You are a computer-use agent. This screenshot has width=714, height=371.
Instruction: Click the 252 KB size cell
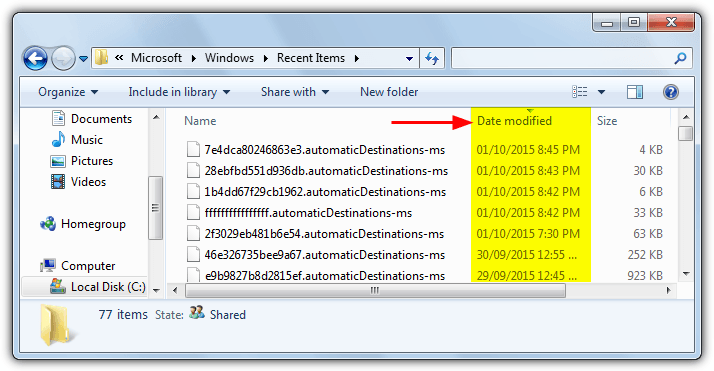click(645, 254)
